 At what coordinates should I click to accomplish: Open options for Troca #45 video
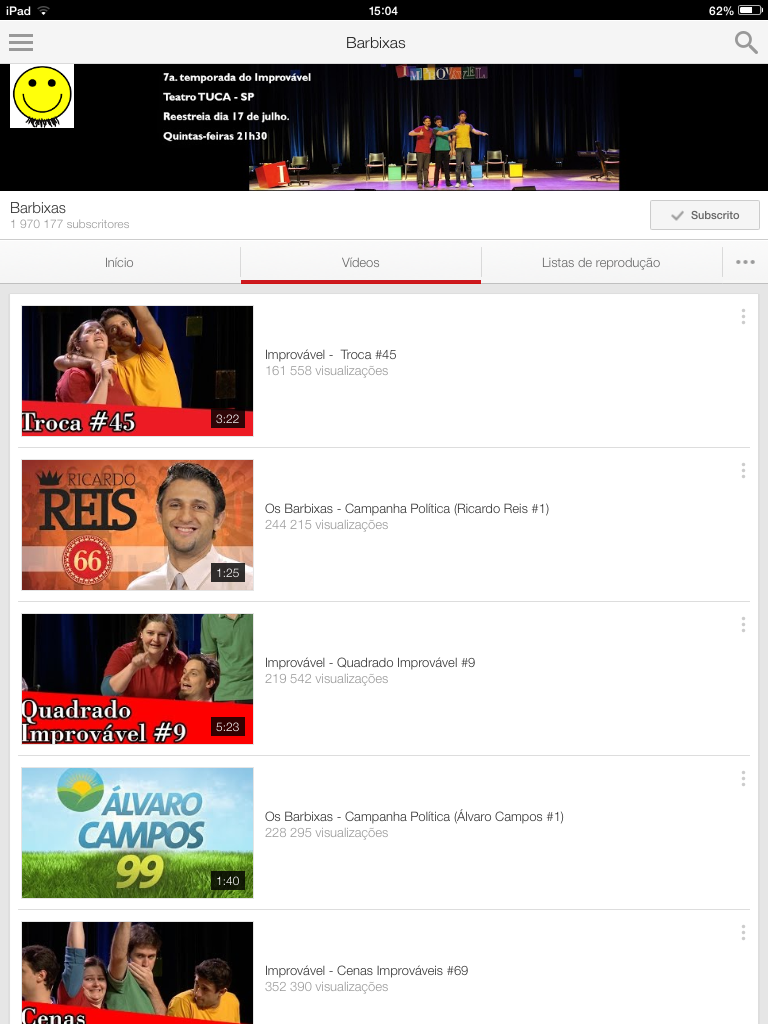pyautogui.click(x=743, y=317)
